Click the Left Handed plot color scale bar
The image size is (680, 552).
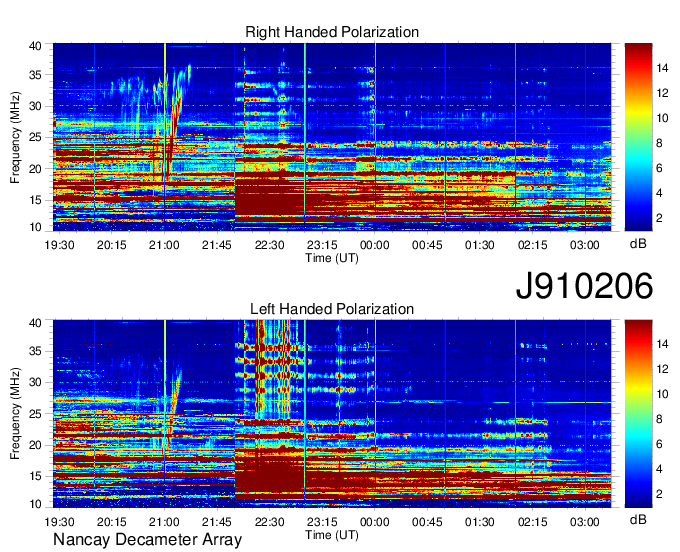(638, 414)
